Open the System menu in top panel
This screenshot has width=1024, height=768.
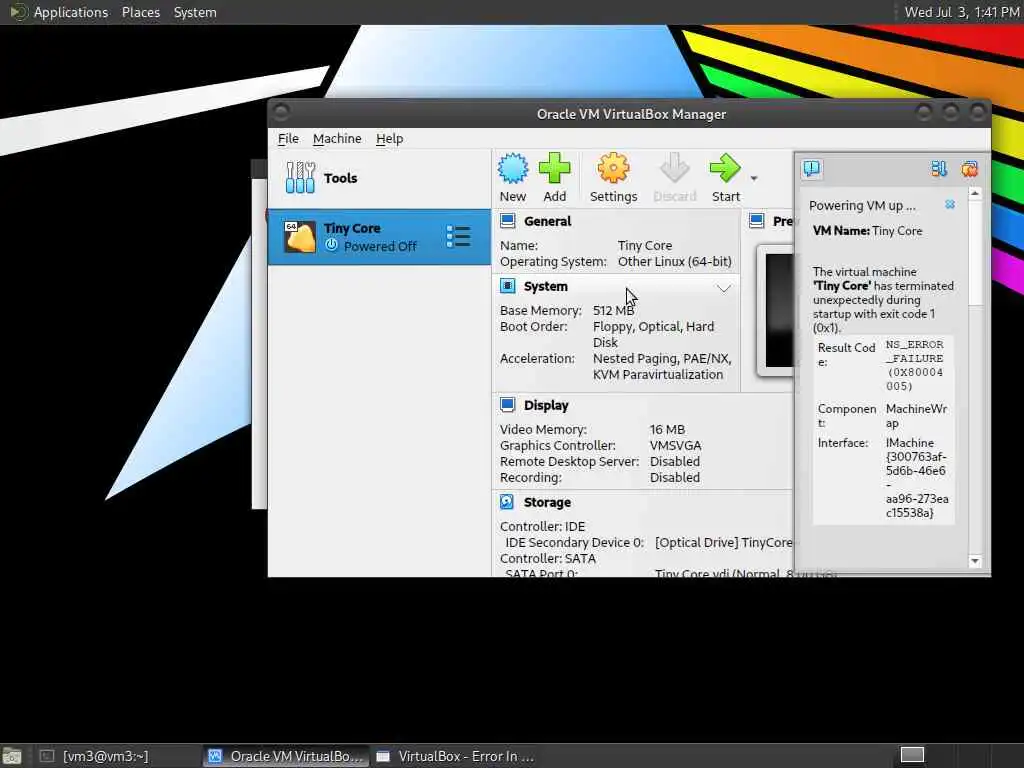click(x=195, y=12)
